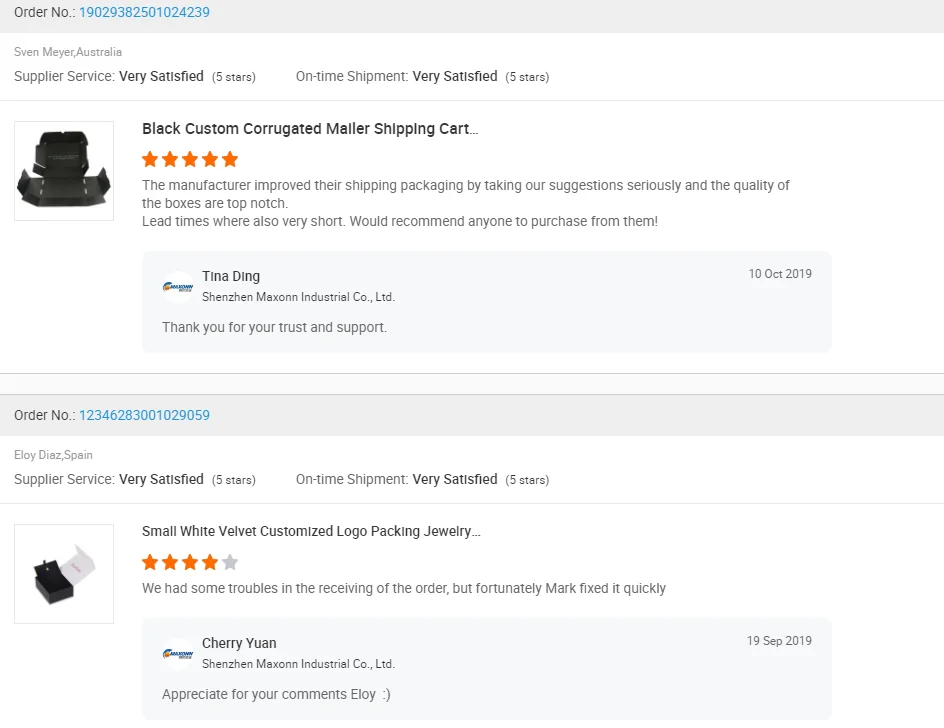This screenshot has height=728, width=944.
Task: Open the Black Custom Corrugated Mailer product title
Action: coord(310,128)
